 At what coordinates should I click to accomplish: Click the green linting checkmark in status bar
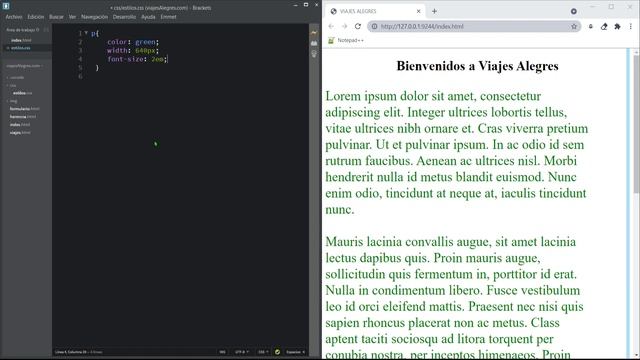278,352
